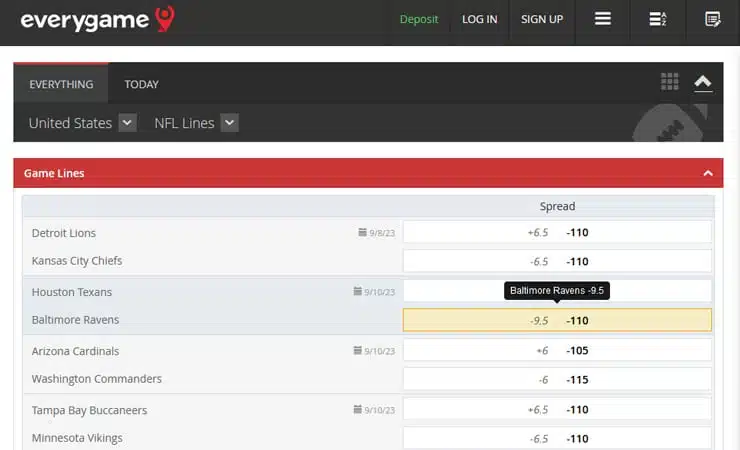Click the Houston Texans team name
The height and width of the screenshot is (450, 740).
72,292
